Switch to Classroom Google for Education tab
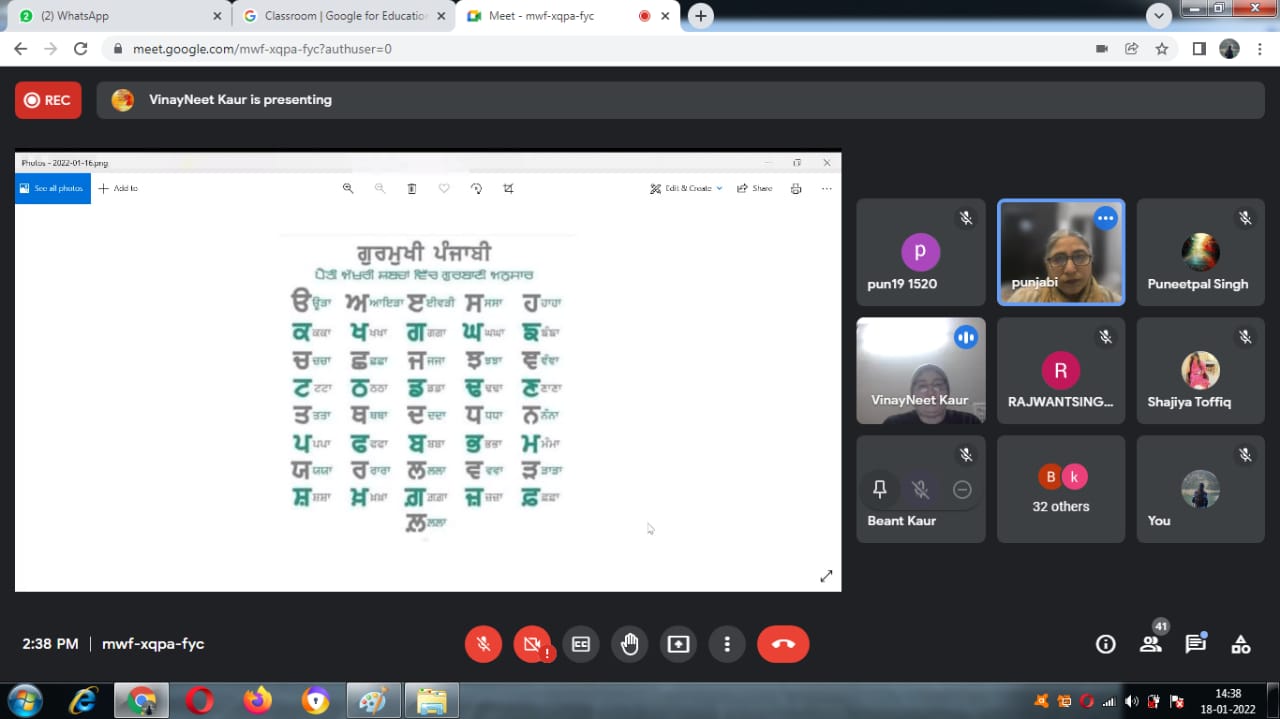Screen dimensions: 1280x719 [x=340, y=16]
